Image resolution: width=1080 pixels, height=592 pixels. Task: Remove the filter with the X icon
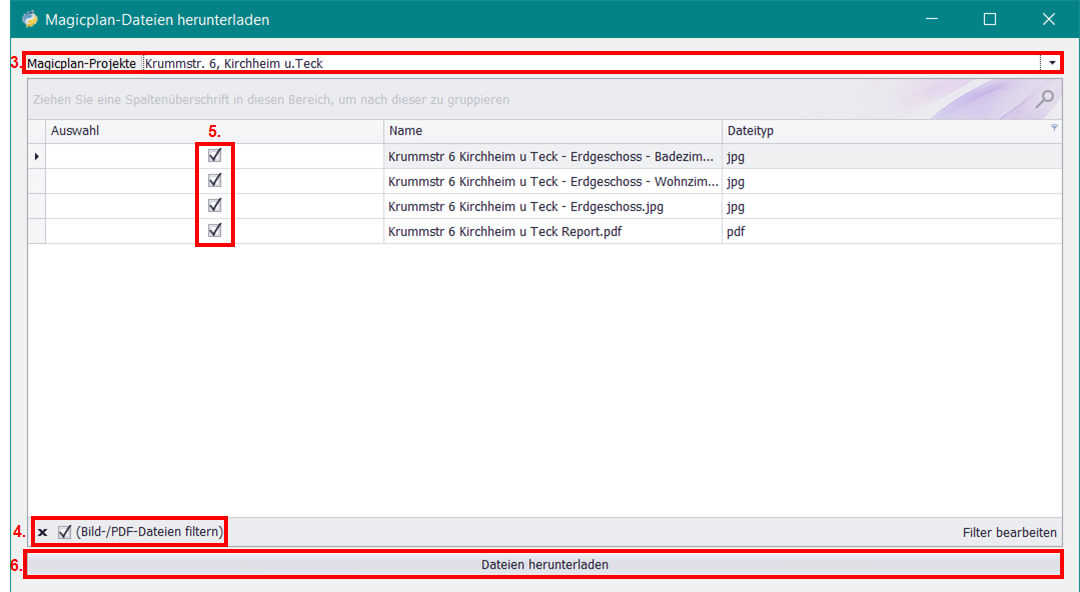43,533
